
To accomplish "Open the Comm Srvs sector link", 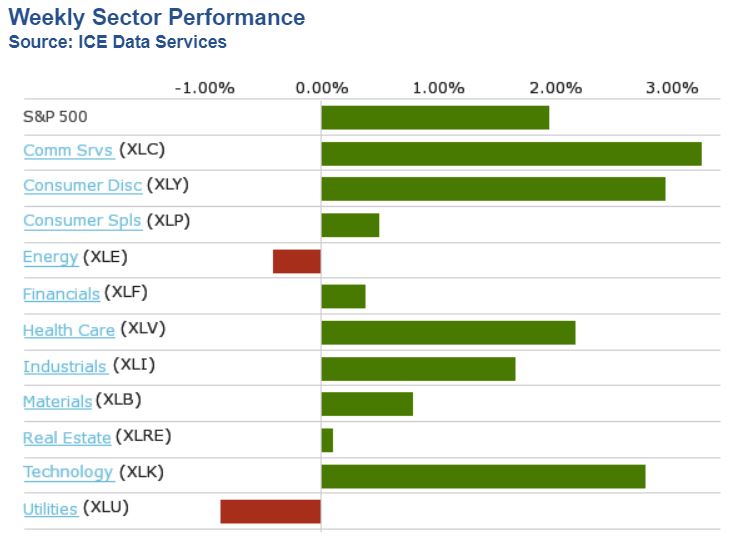I will [68, 150].
